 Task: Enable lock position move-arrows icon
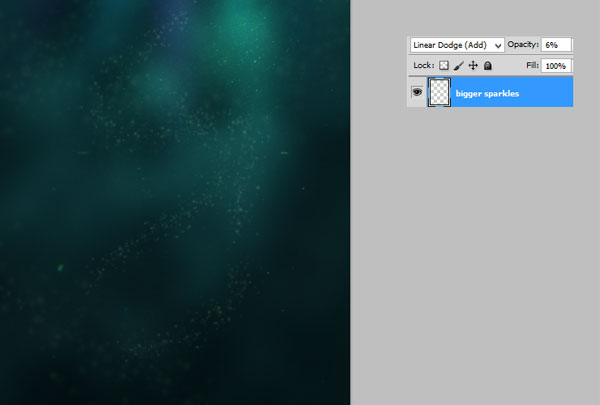[473, 66]
